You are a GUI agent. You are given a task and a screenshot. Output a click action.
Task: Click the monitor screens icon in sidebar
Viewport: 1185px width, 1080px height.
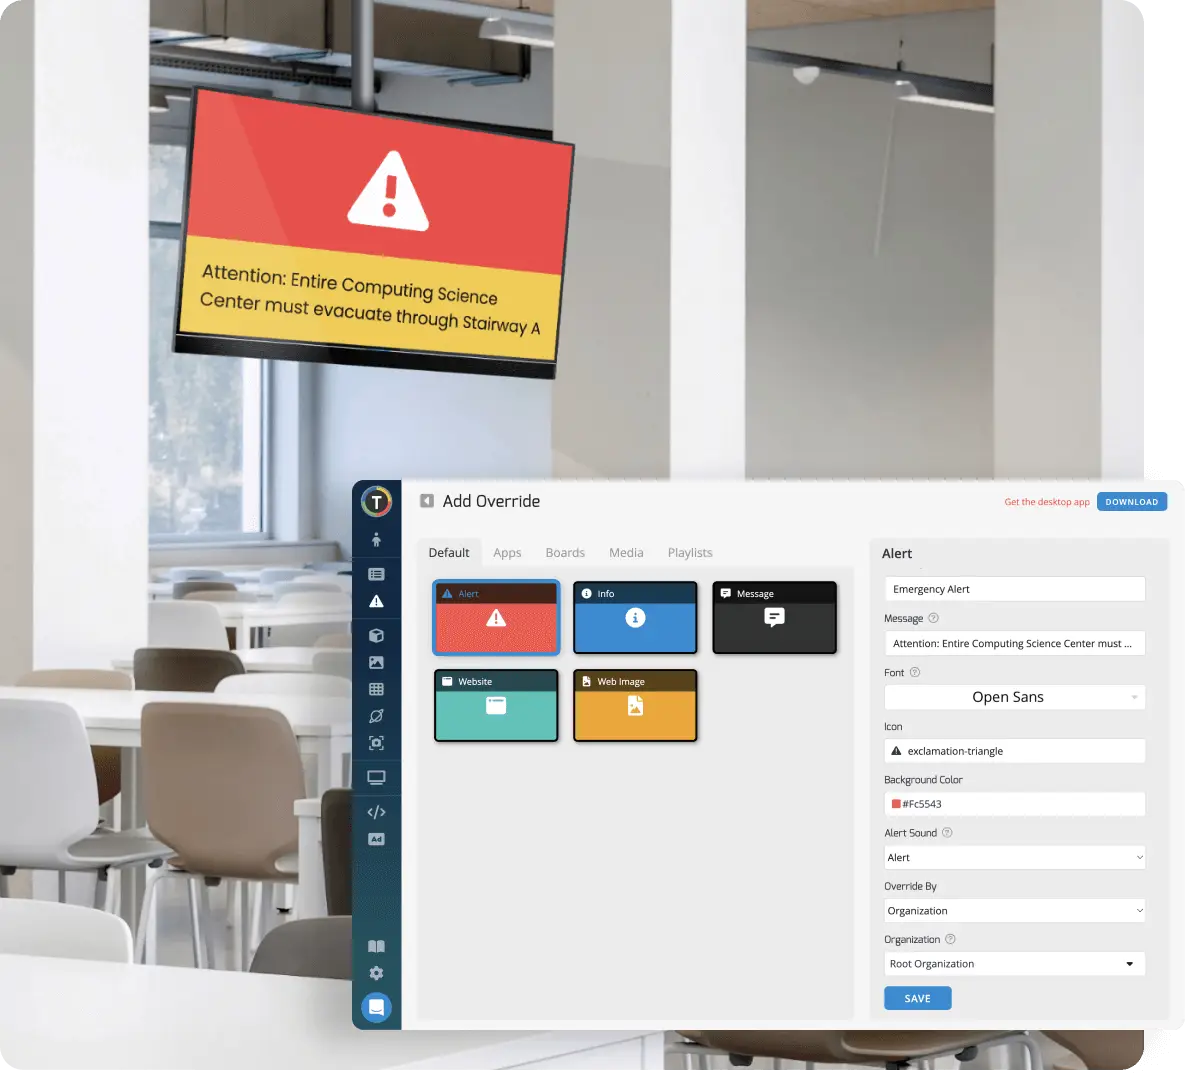376,778
